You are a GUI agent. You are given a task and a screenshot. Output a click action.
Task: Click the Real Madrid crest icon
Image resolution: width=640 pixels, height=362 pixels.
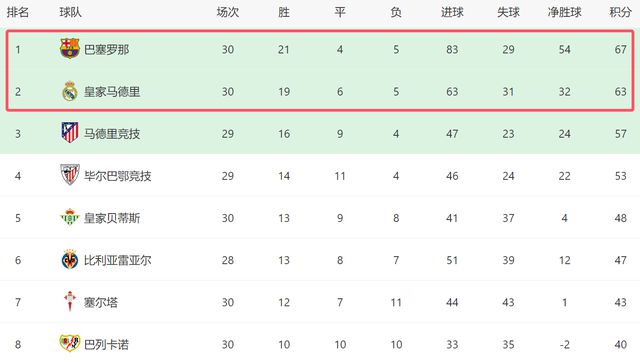pyautogui.click(x=69, y=91)
